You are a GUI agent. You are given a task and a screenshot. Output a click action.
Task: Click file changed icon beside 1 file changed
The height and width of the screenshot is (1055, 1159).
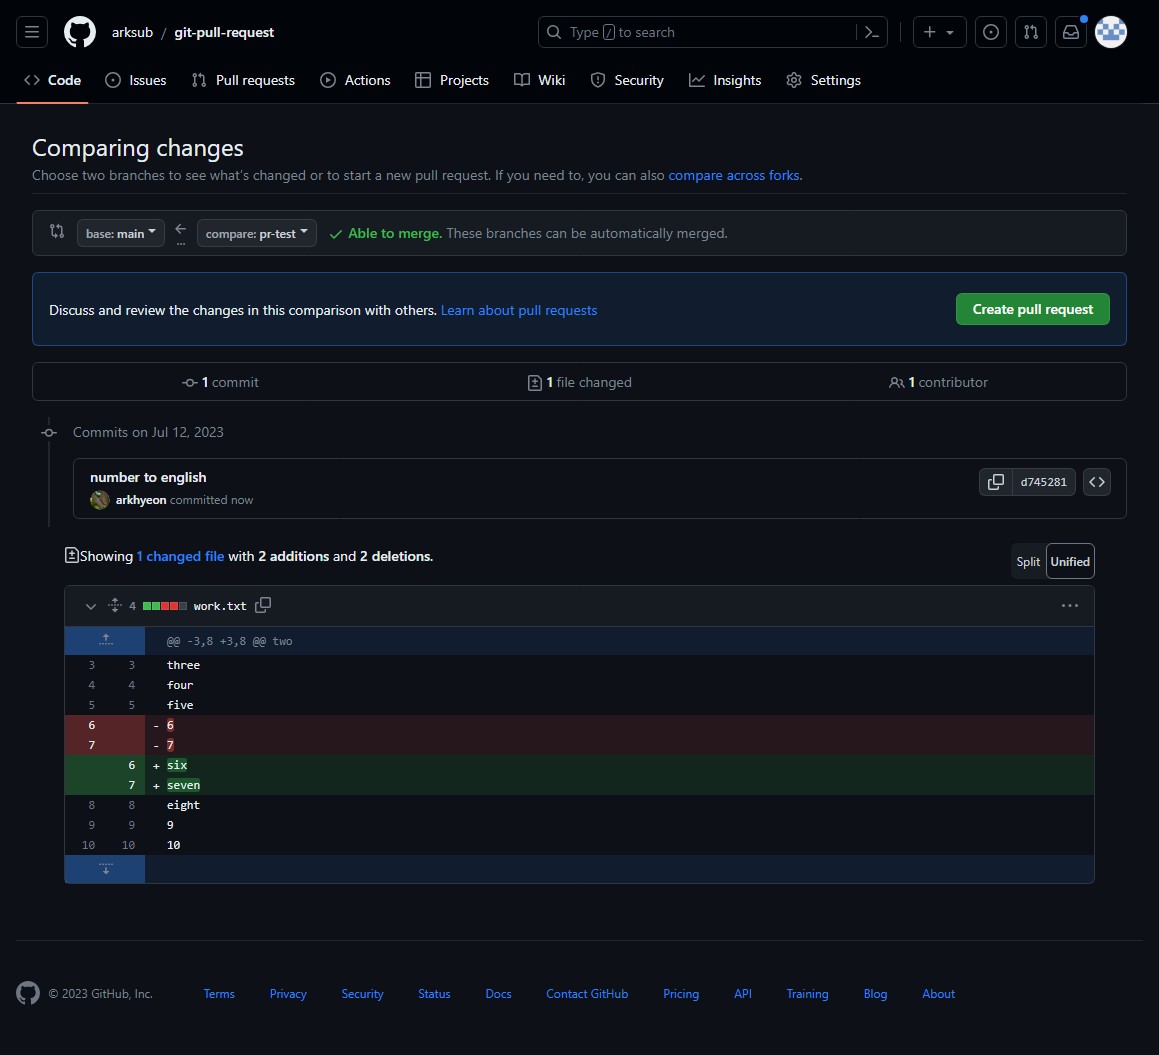(x=534, y=382)
